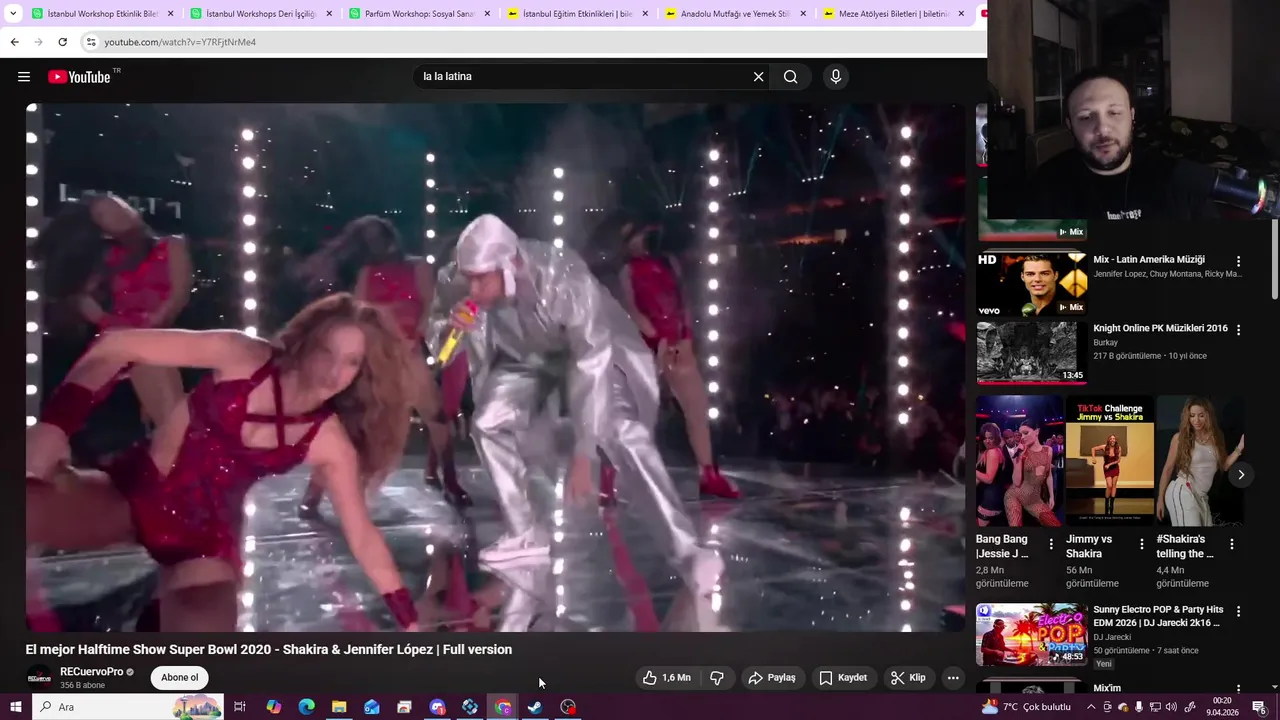The height and width of the screenshot is (720, 1280).
Task: Open options for #Shakira's telling short
Action: click(x=1232, y=544)
